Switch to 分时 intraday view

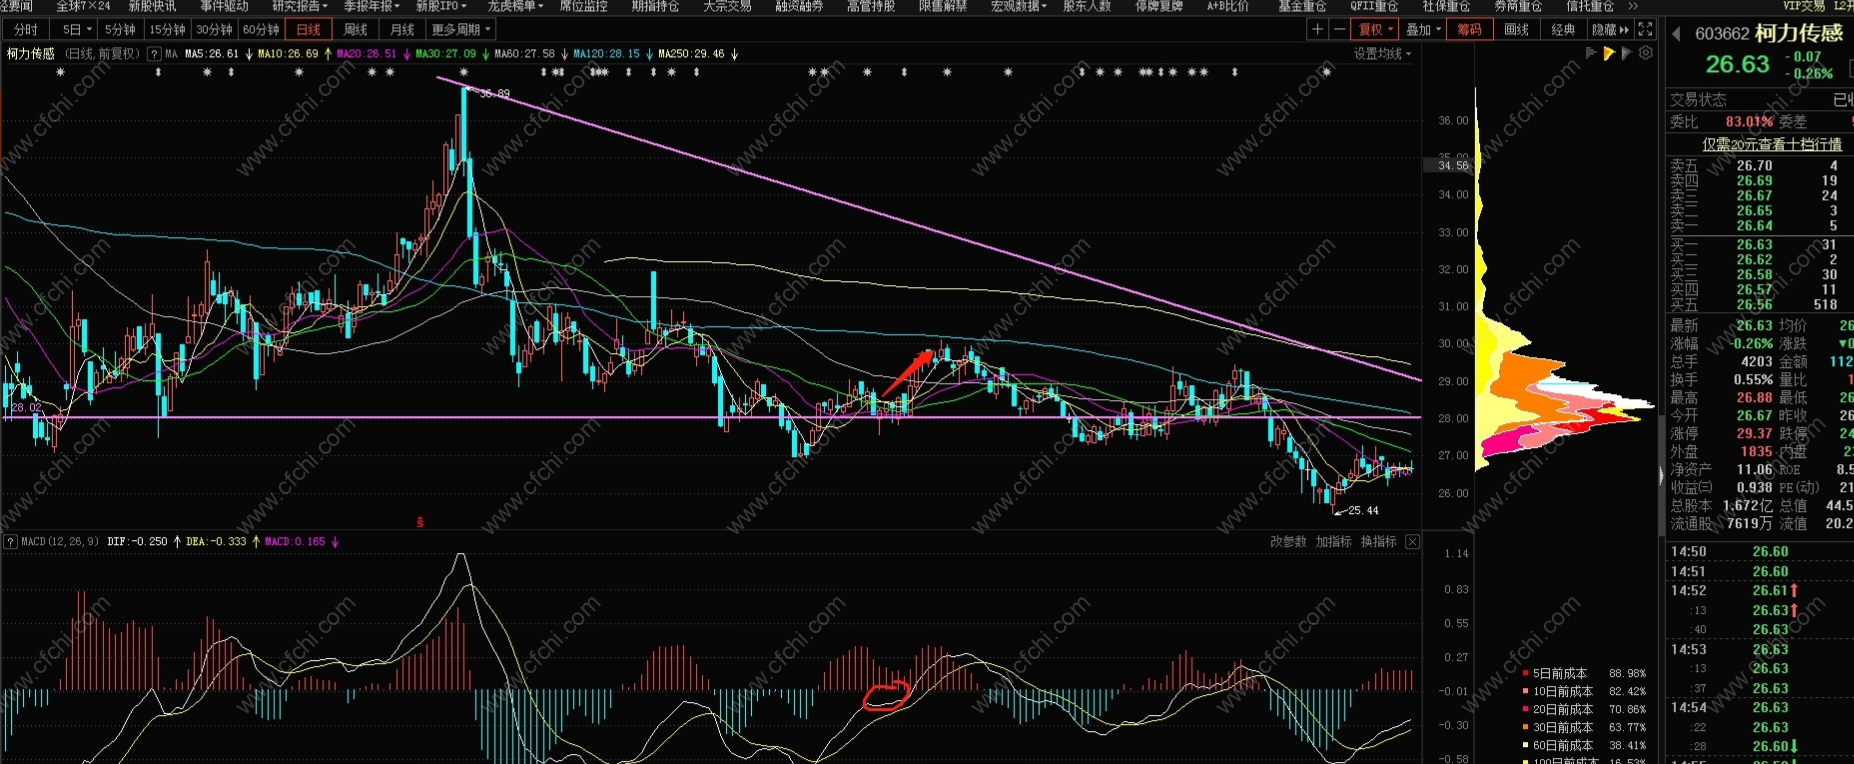click(x=26, y=30)
